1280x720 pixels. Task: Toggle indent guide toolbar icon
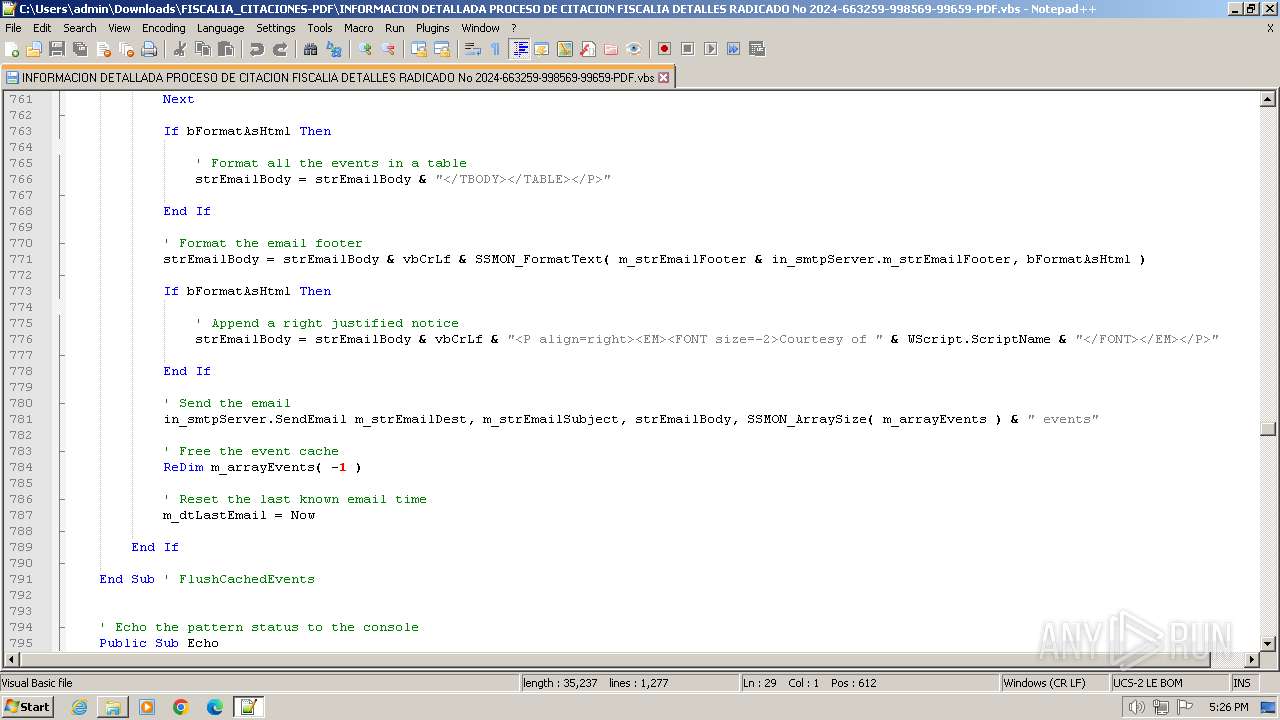tap(519, 49)
